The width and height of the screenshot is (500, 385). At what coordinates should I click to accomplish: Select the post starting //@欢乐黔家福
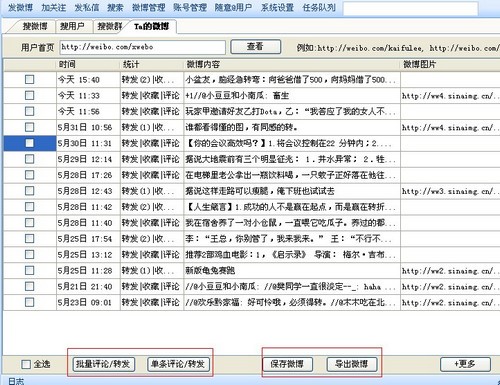pyautogui.click(x=292, y=303)
